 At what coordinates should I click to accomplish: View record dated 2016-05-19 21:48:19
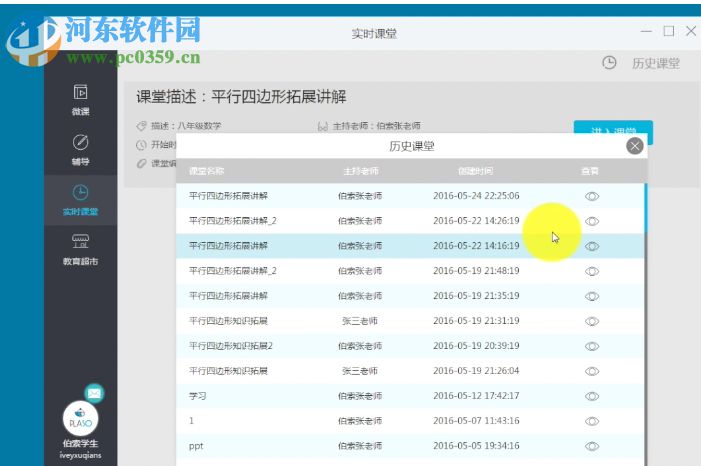(x=592, y=271)
